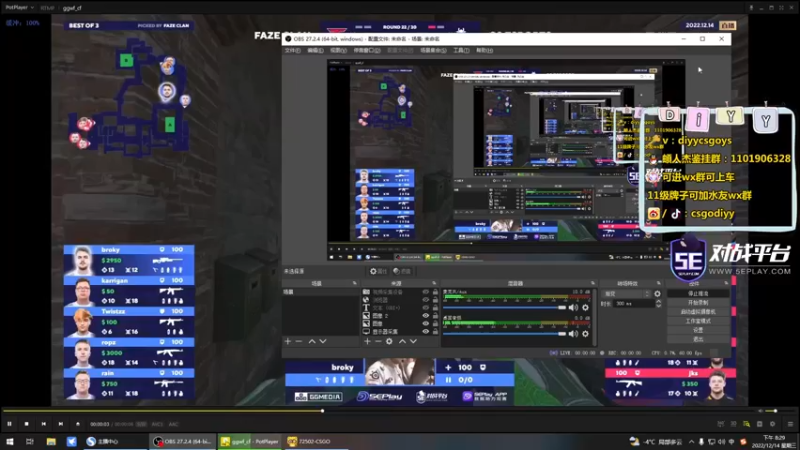Select the 场景 scene in scenes list
This screenshot has width=800, height=450.
pos(320,292)
